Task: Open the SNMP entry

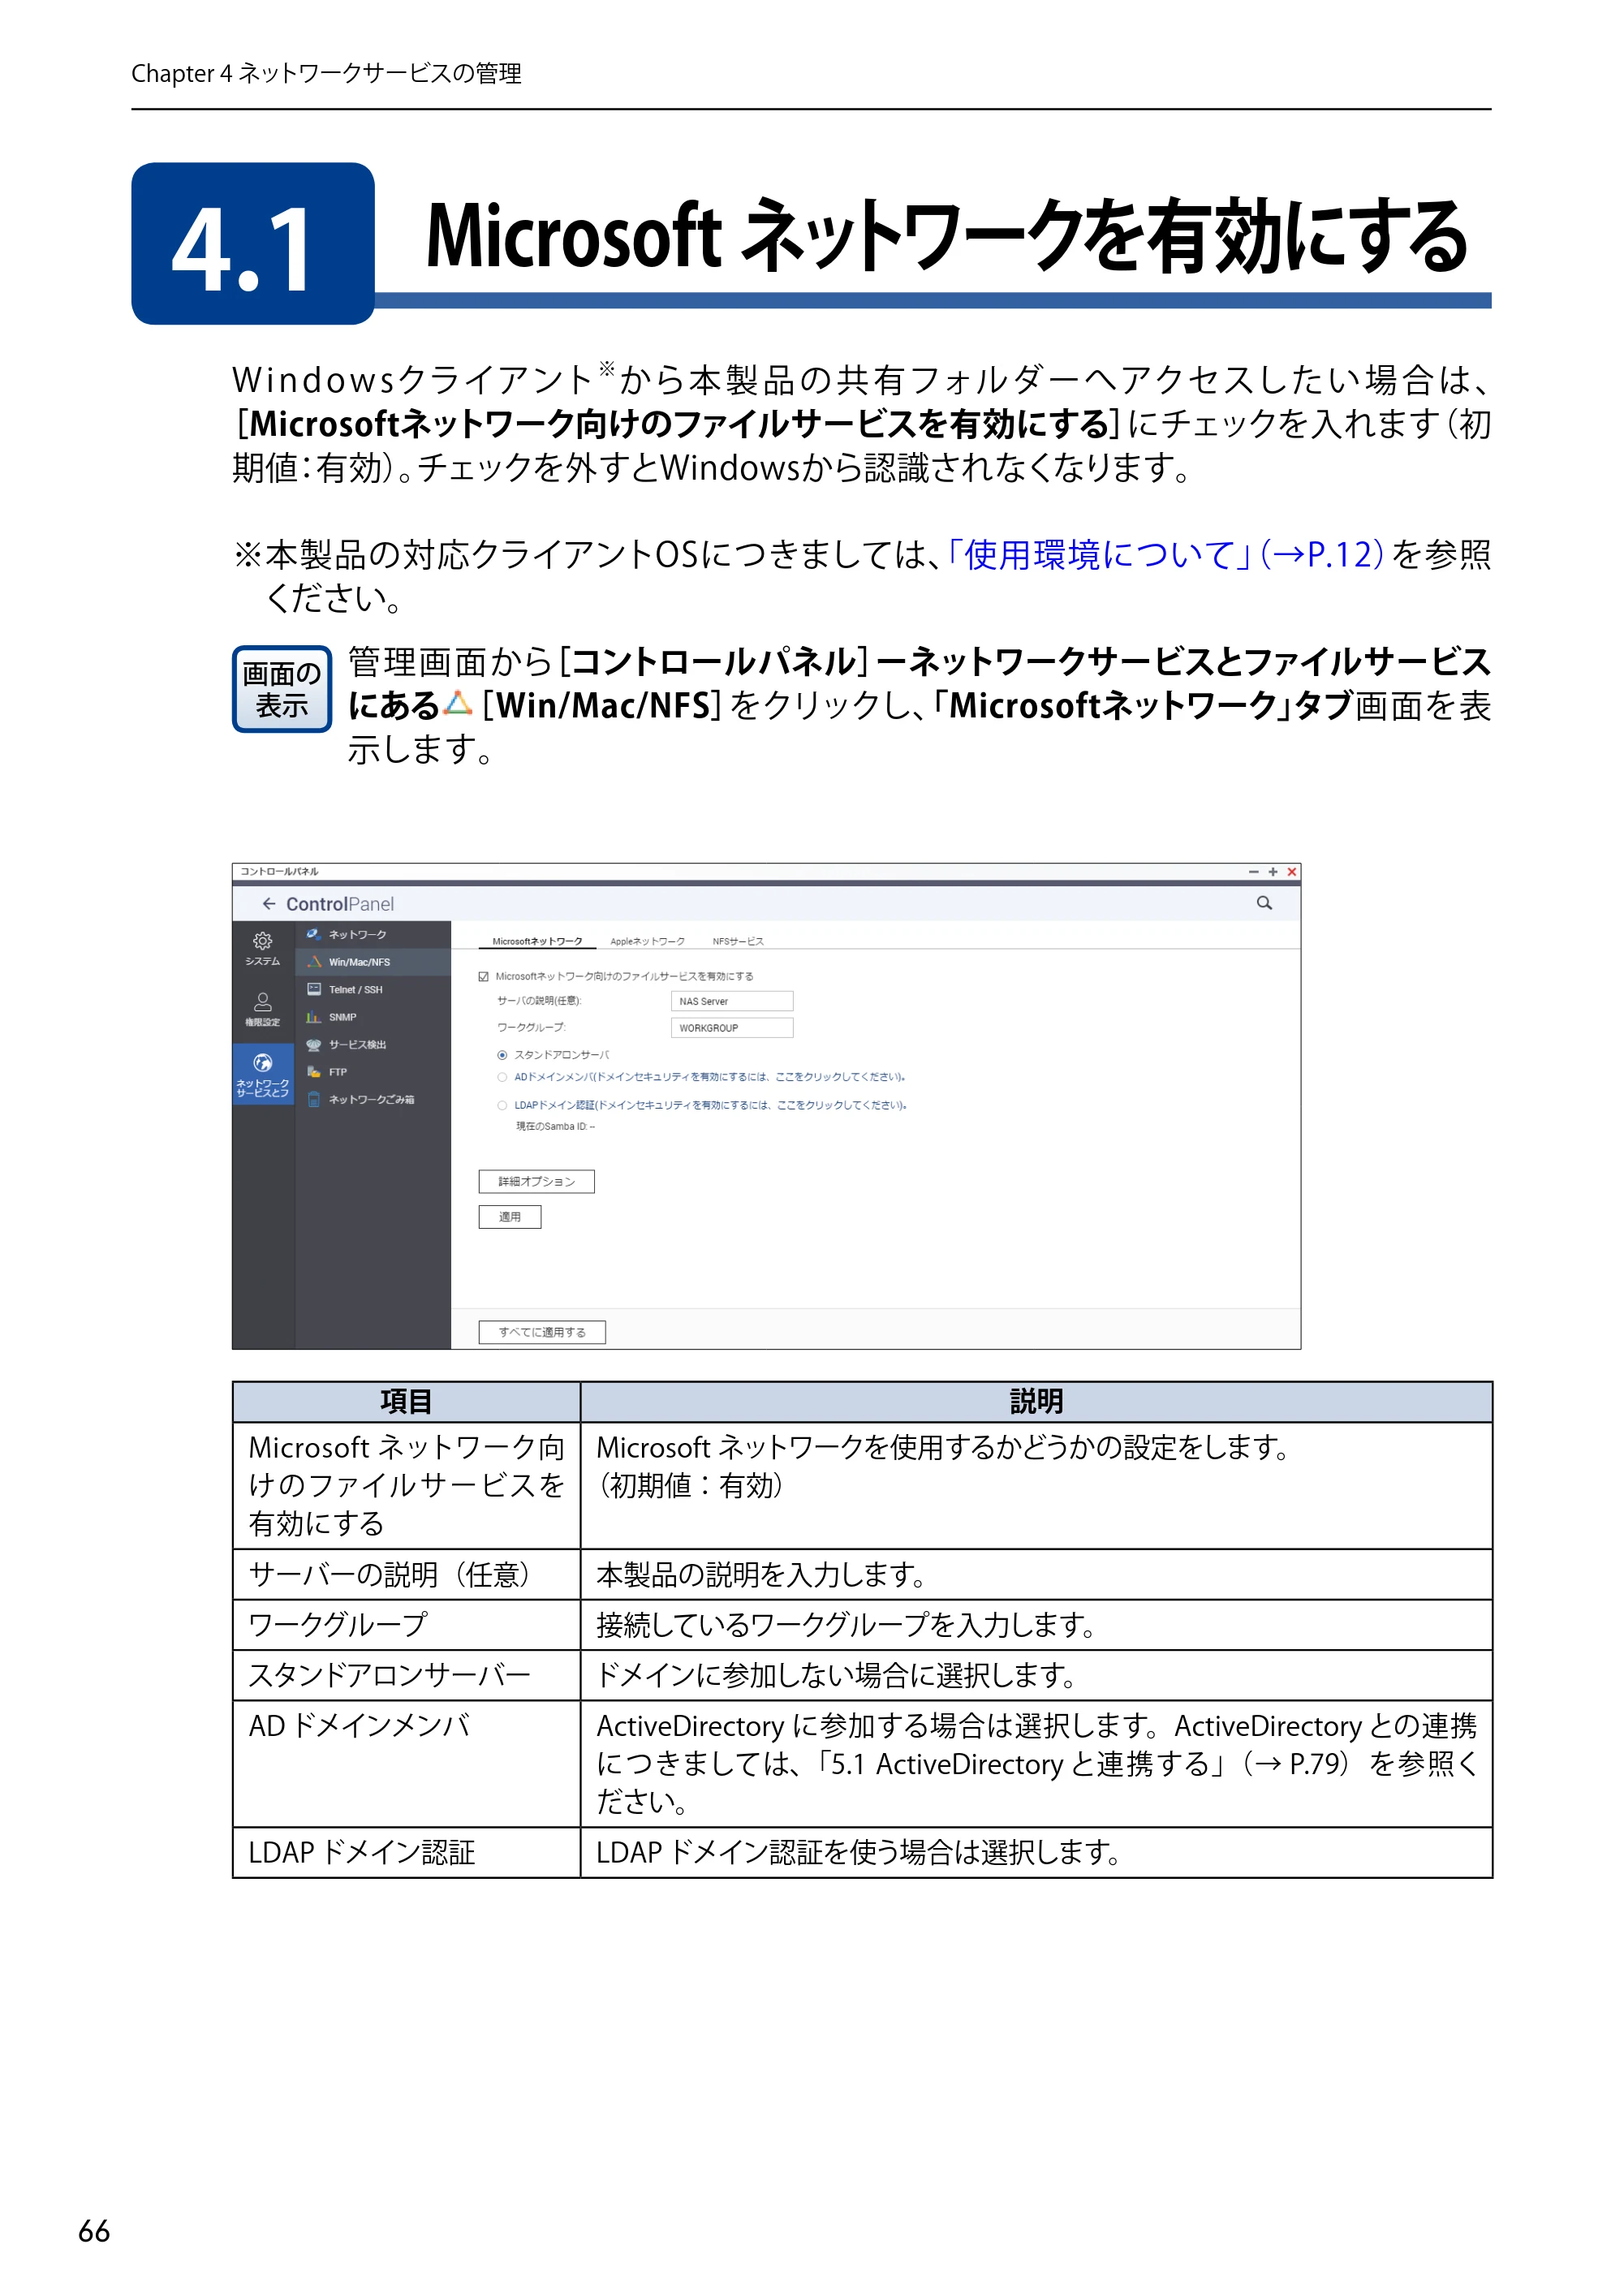Action: [x=372, y=1017]
